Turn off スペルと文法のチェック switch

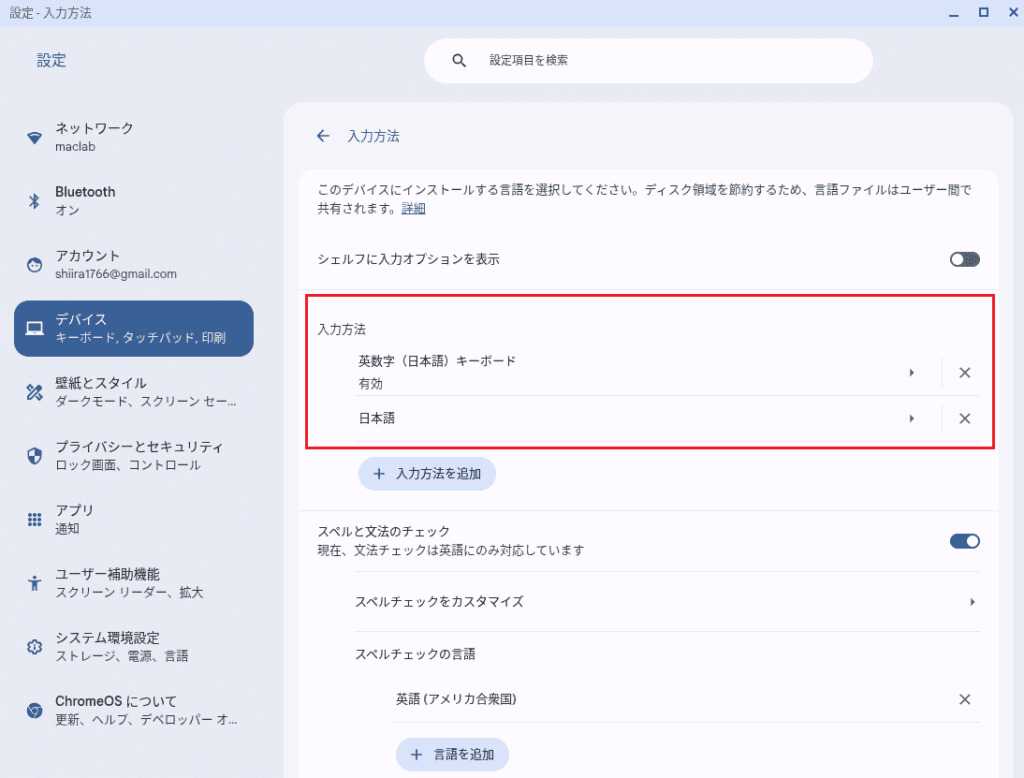click(965, 541)
